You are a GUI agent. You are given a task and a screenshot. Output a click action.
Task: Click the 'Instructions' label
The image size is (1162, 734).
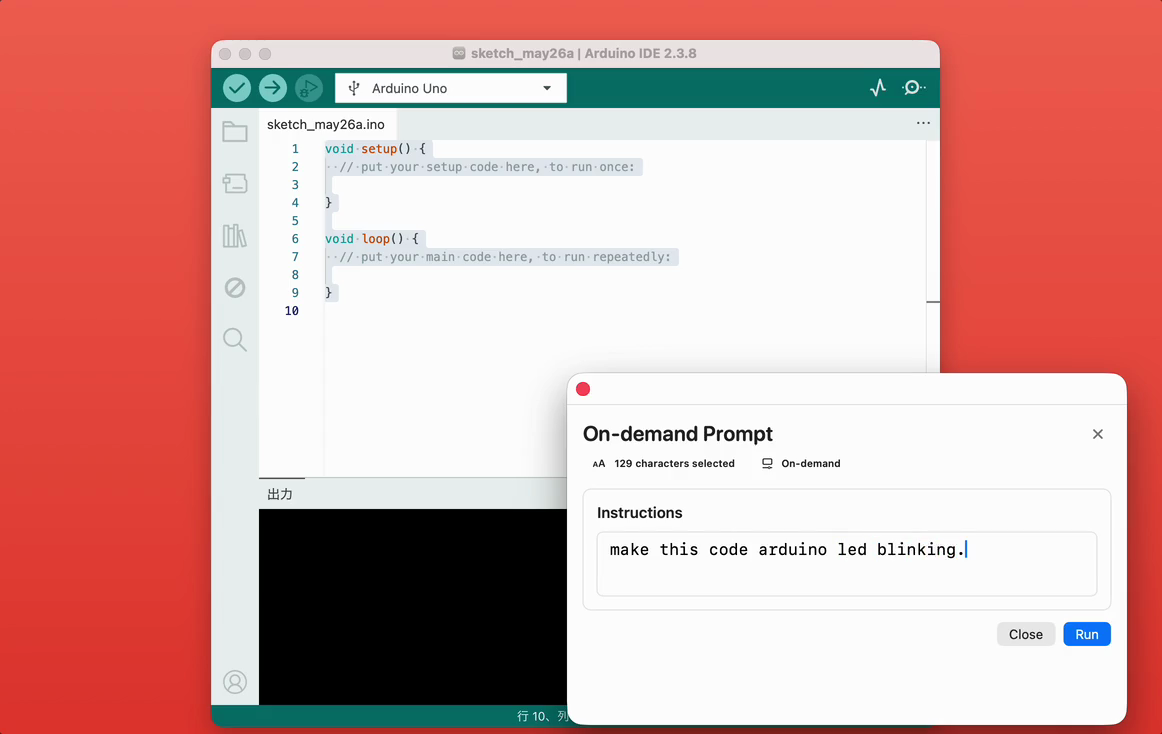pyautogui.click(x=640, y=513)
